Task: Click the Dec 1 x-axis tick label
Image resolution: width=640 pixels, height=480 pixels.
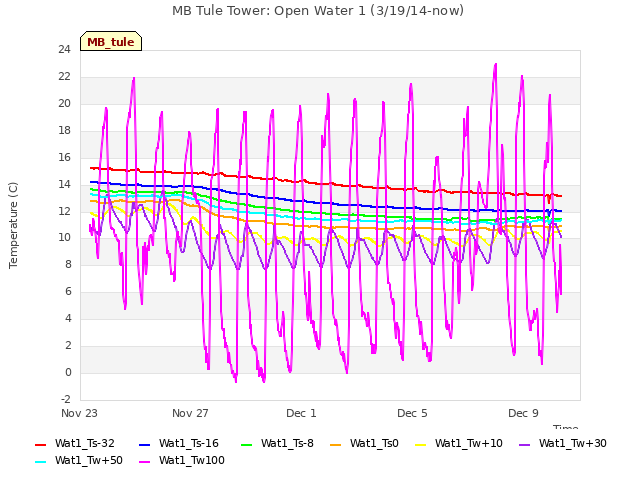Action: pos(301,413)
